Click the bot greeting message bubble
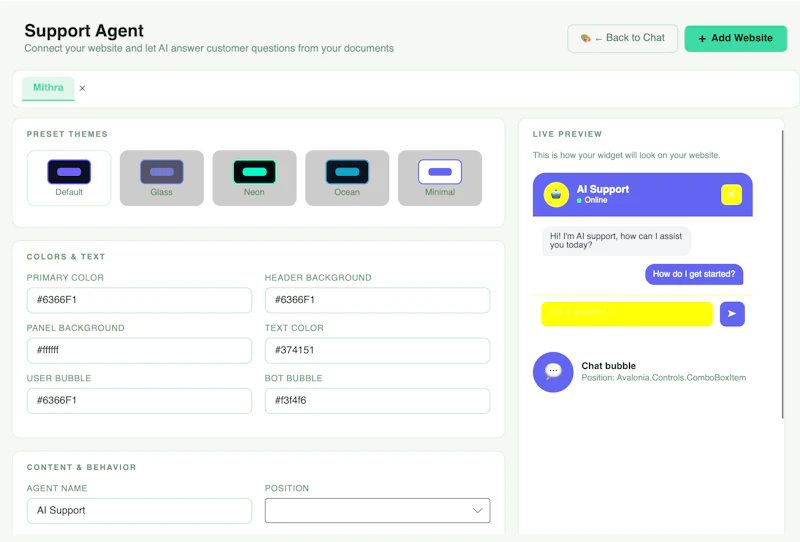Screen dimensions: 800x542 tap(616, 240)
